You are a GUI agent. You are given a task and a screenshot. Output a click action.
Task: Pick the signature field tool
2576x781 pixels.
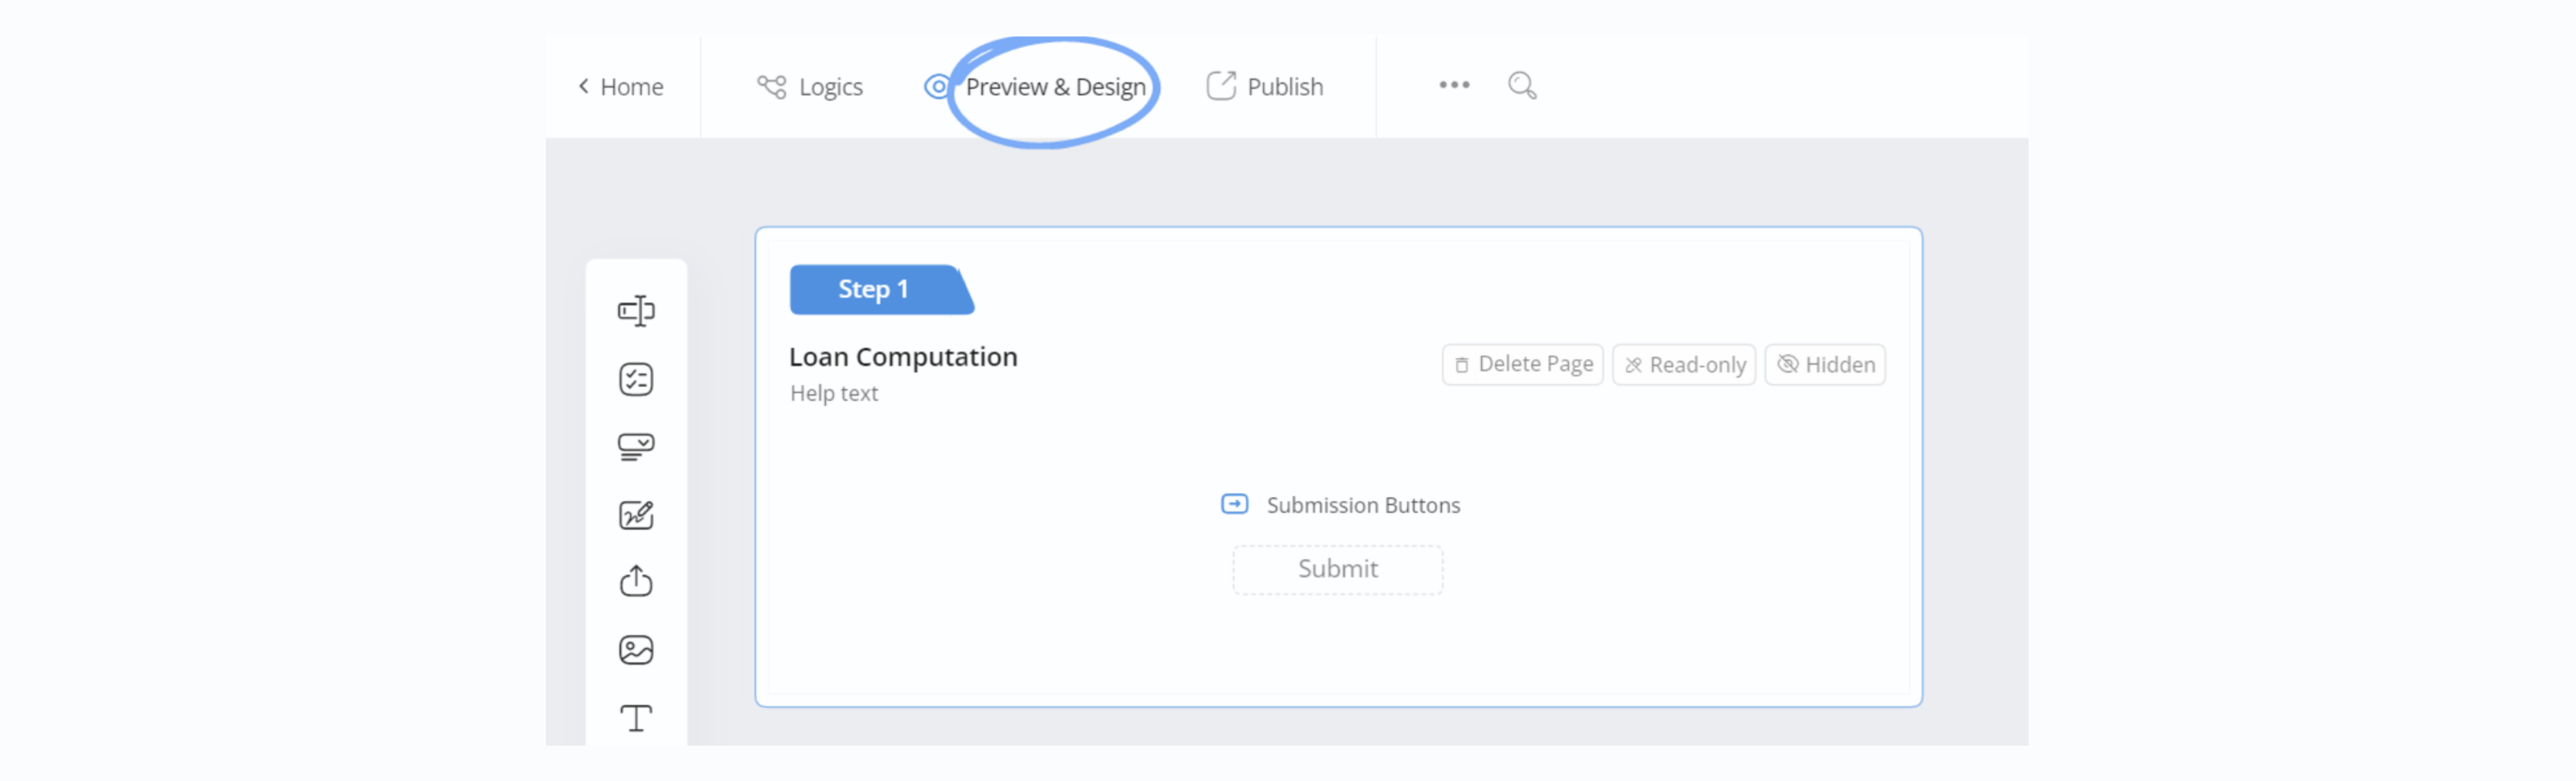[636, 515]
